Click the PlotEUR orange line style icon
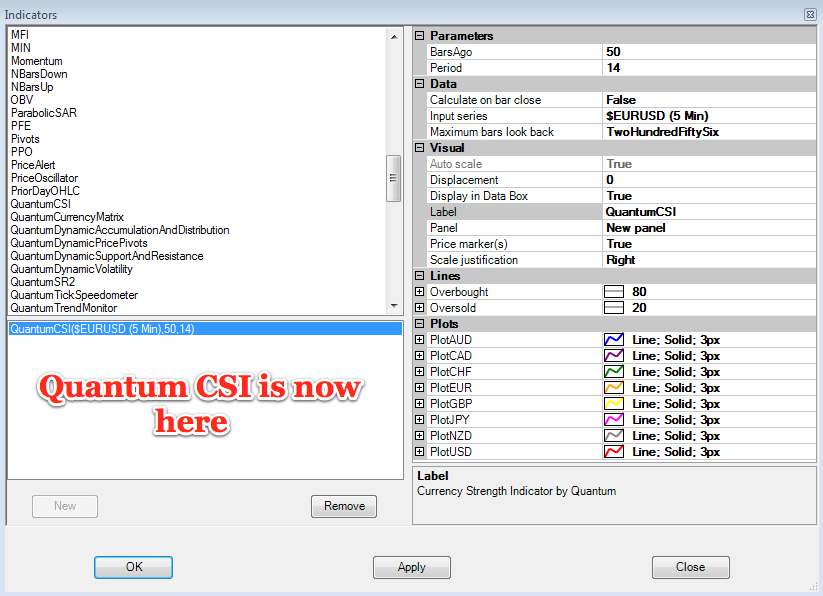 pyautogui.click(x=614, y=388)
